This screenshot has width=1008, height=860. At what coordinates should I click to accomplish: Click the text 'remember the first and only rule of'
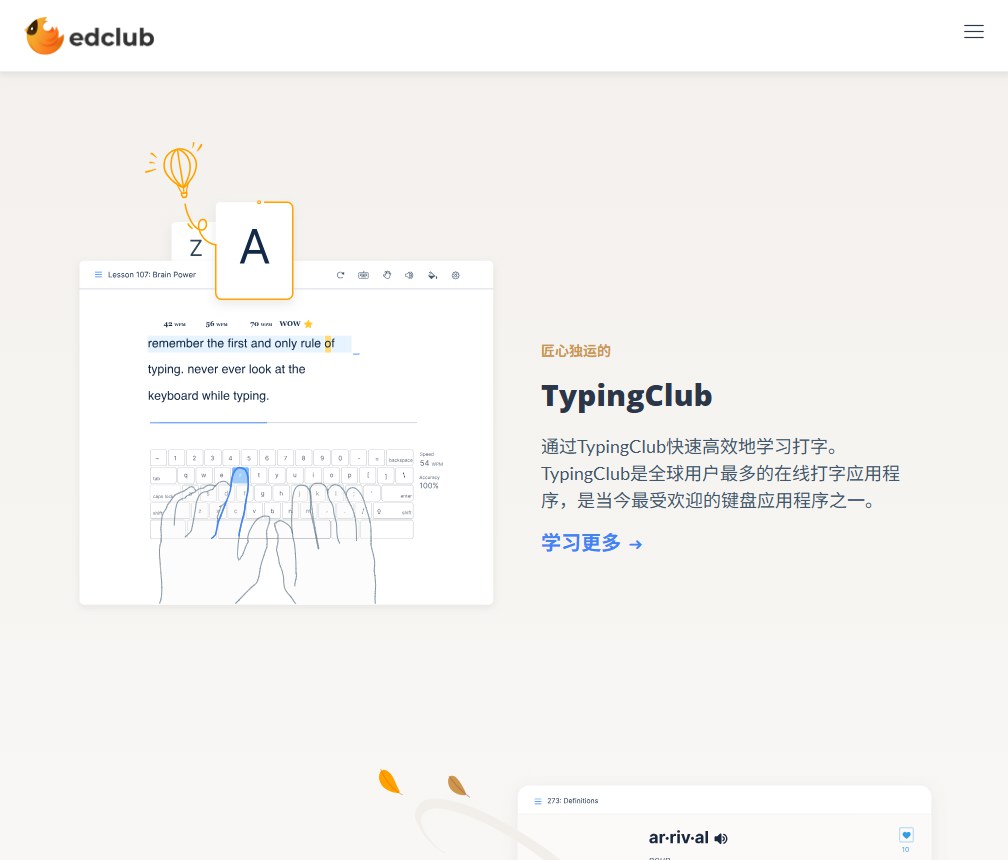click(241, 343)
